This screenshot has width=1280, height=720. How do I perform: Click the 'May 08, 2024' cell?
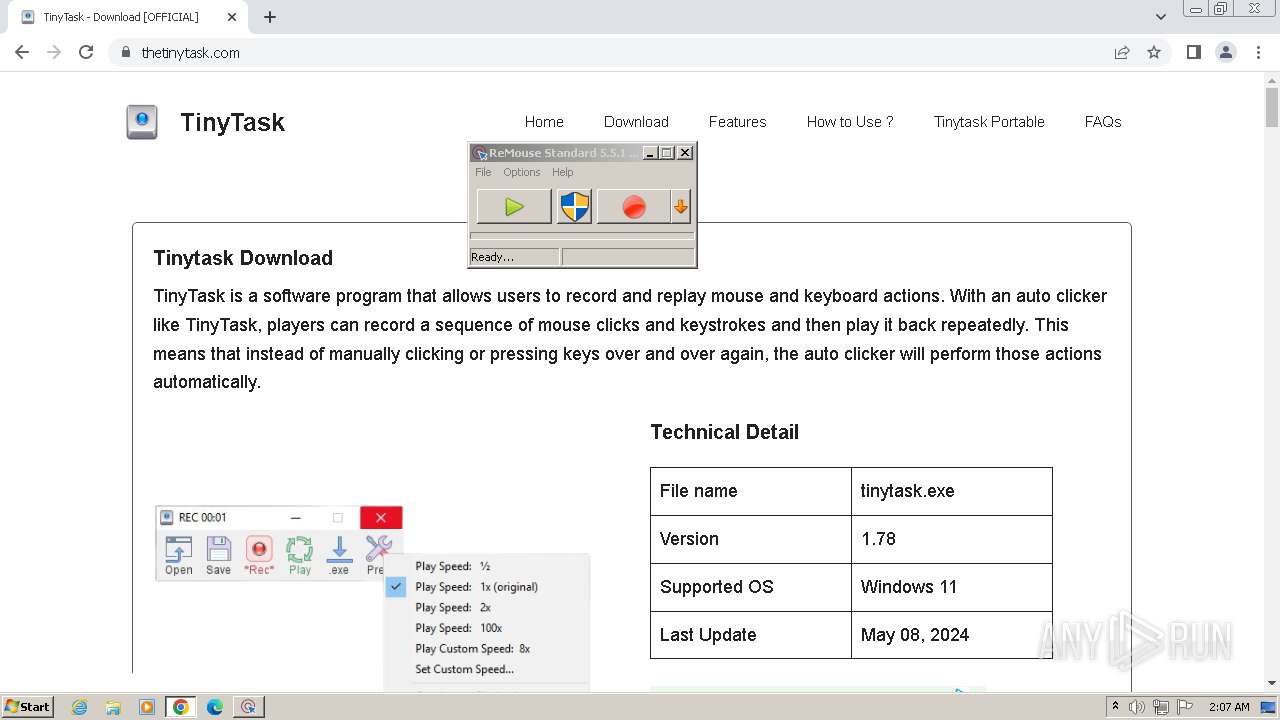[x=952, y=635]
